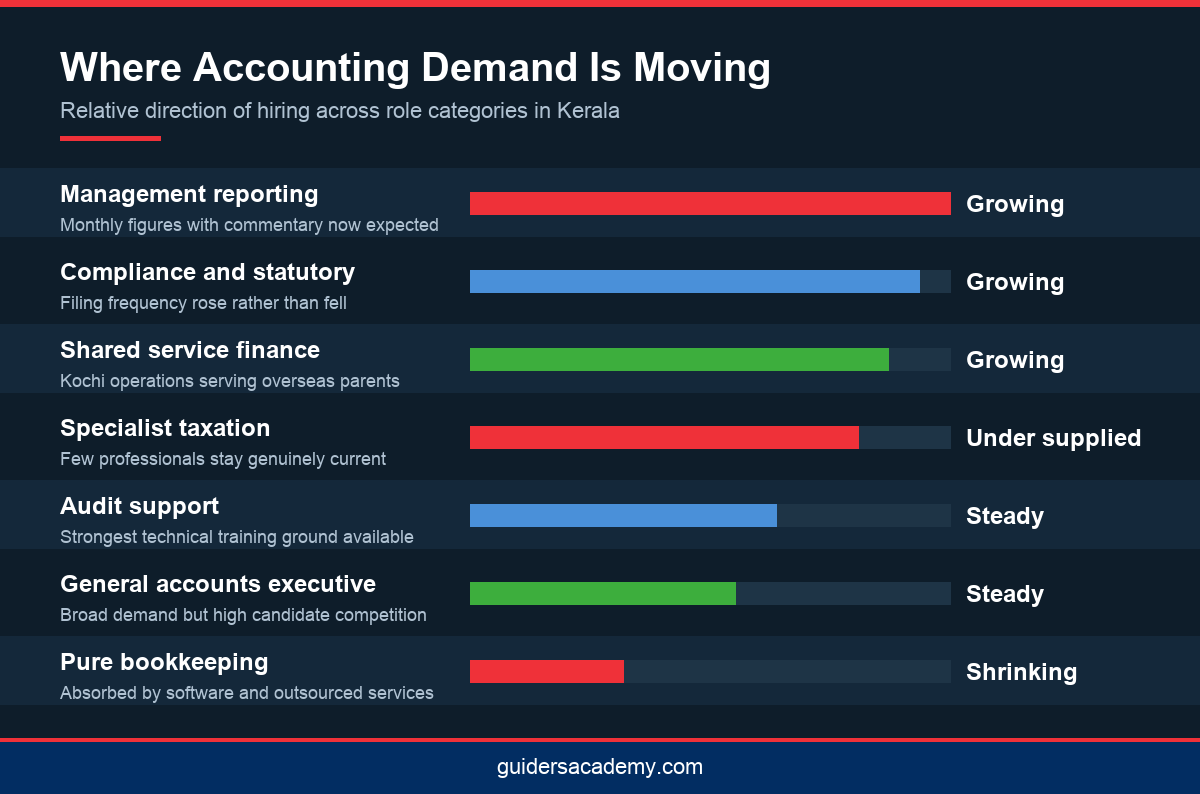1200x794 pixels.
Task: Click the Compliance and statutory blue bar
Action: [695, 282]
